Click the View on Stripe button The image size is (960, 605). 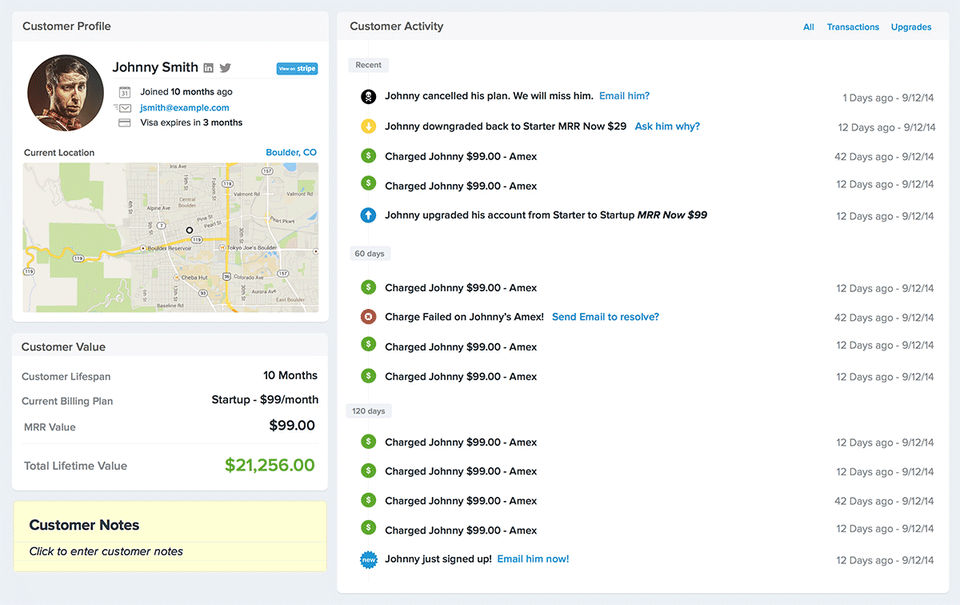tap(297, 69)
